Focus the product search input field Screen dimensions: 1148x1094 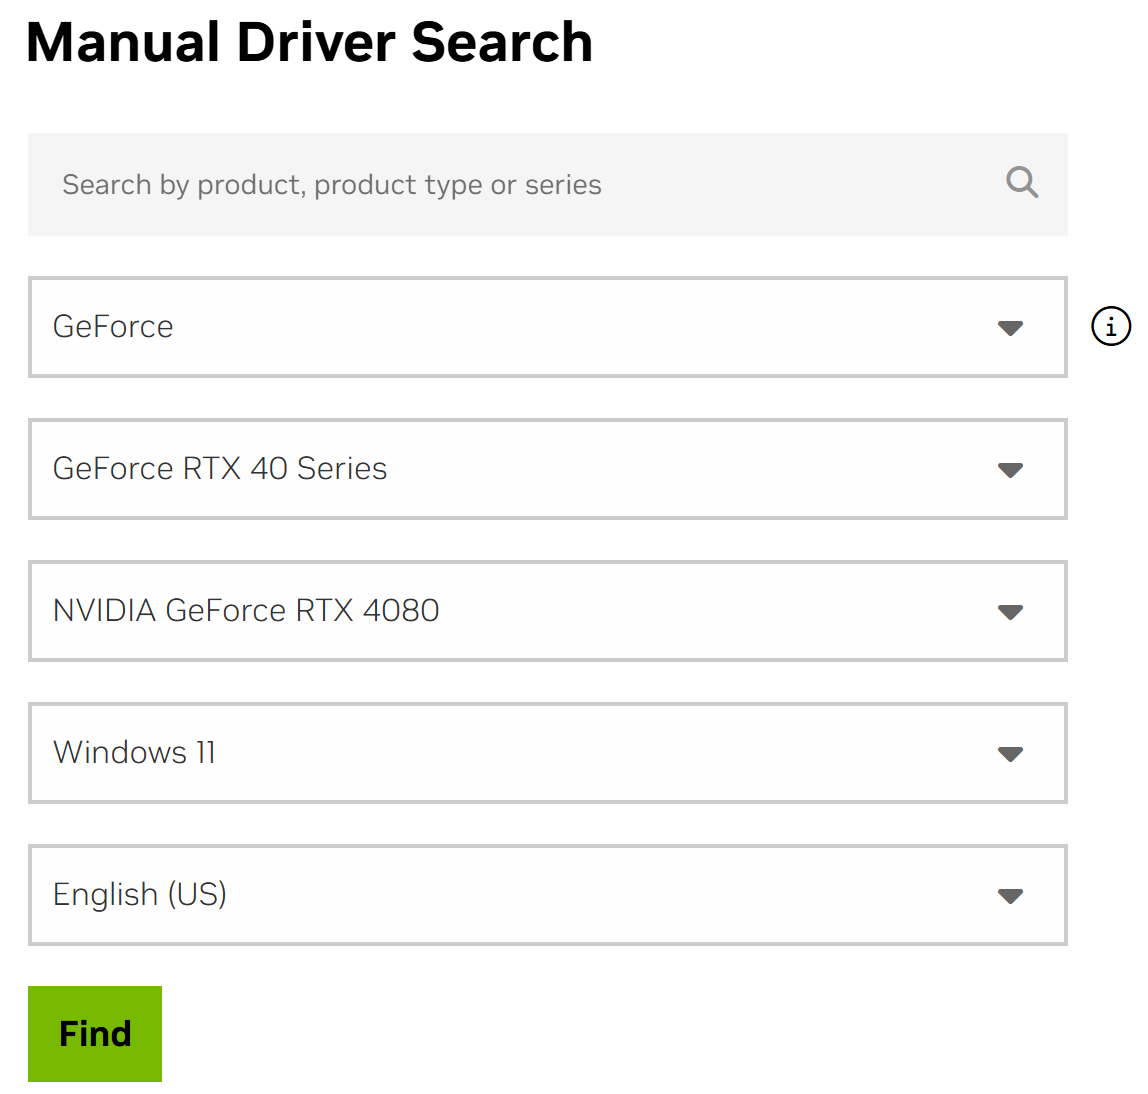coord(548,185)
